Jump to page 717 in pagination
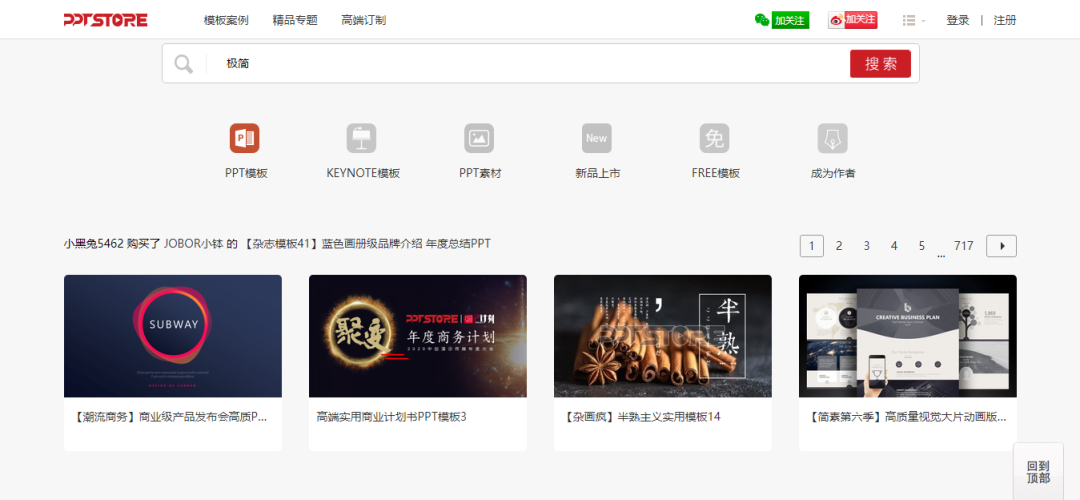1080x500 pixels. pos(963,246)
